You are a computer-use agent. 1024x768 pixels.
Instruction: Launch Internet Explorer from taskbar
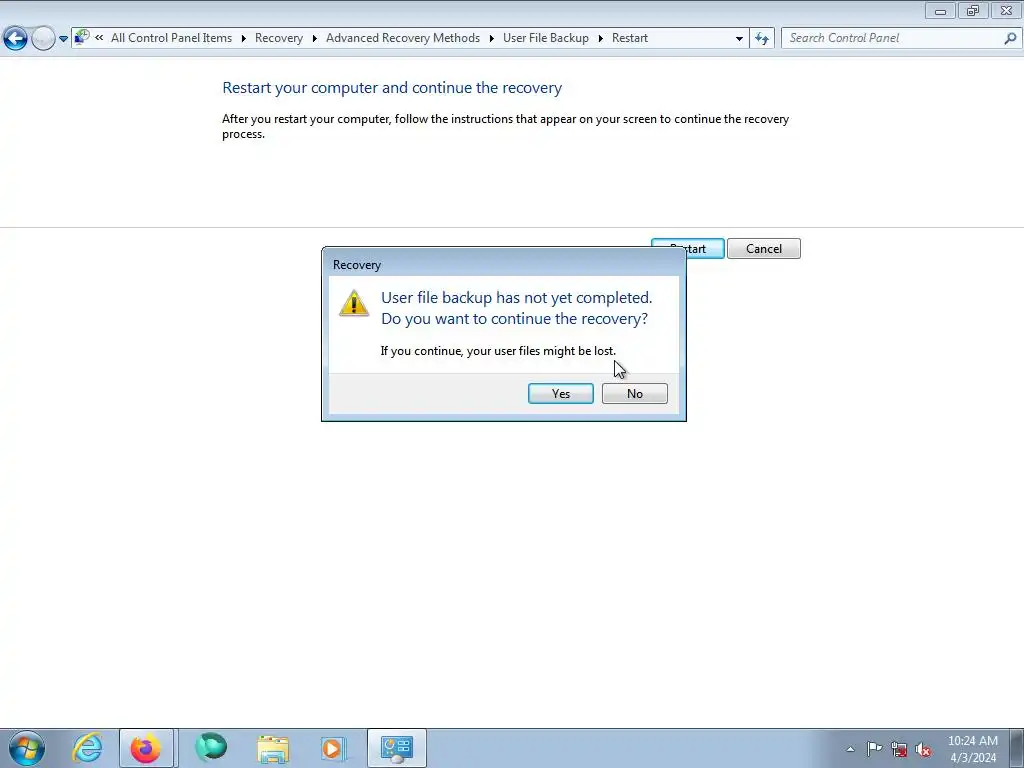point(88,748)
